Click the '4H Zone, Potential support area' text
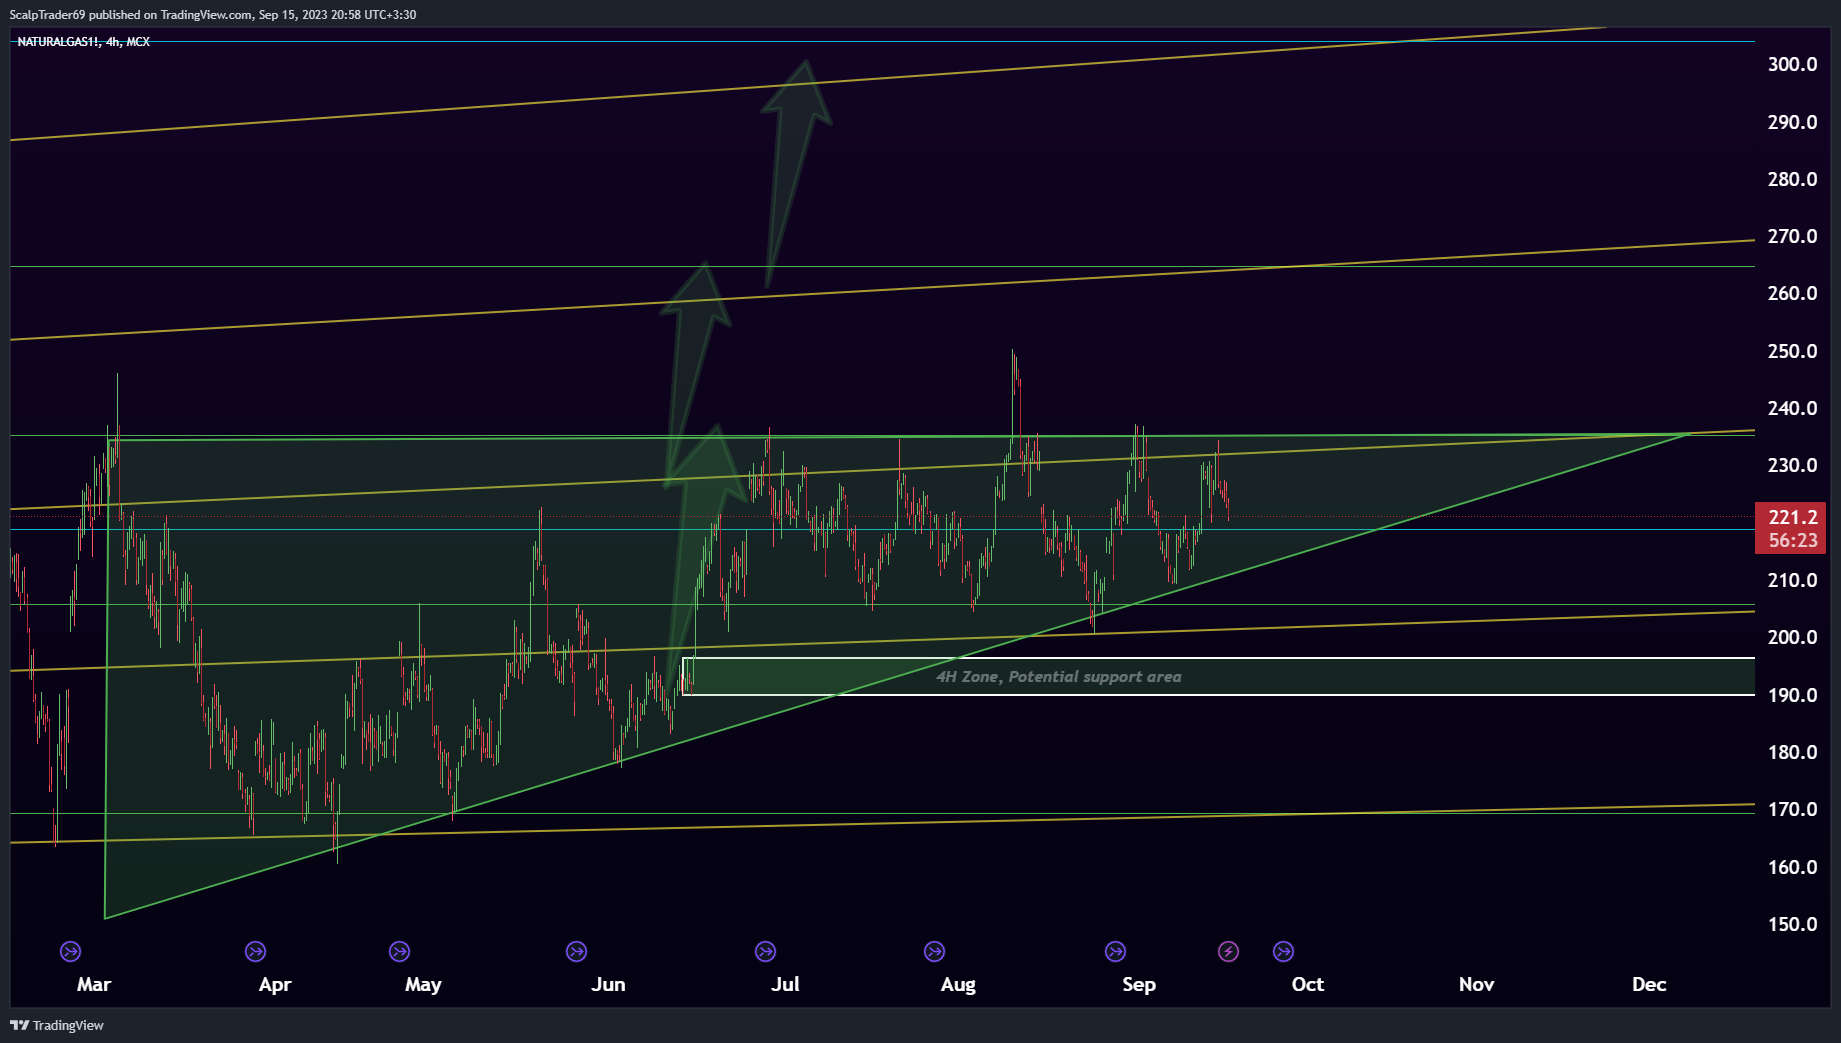The image size is (1841, 1043). pos(1059,677)
